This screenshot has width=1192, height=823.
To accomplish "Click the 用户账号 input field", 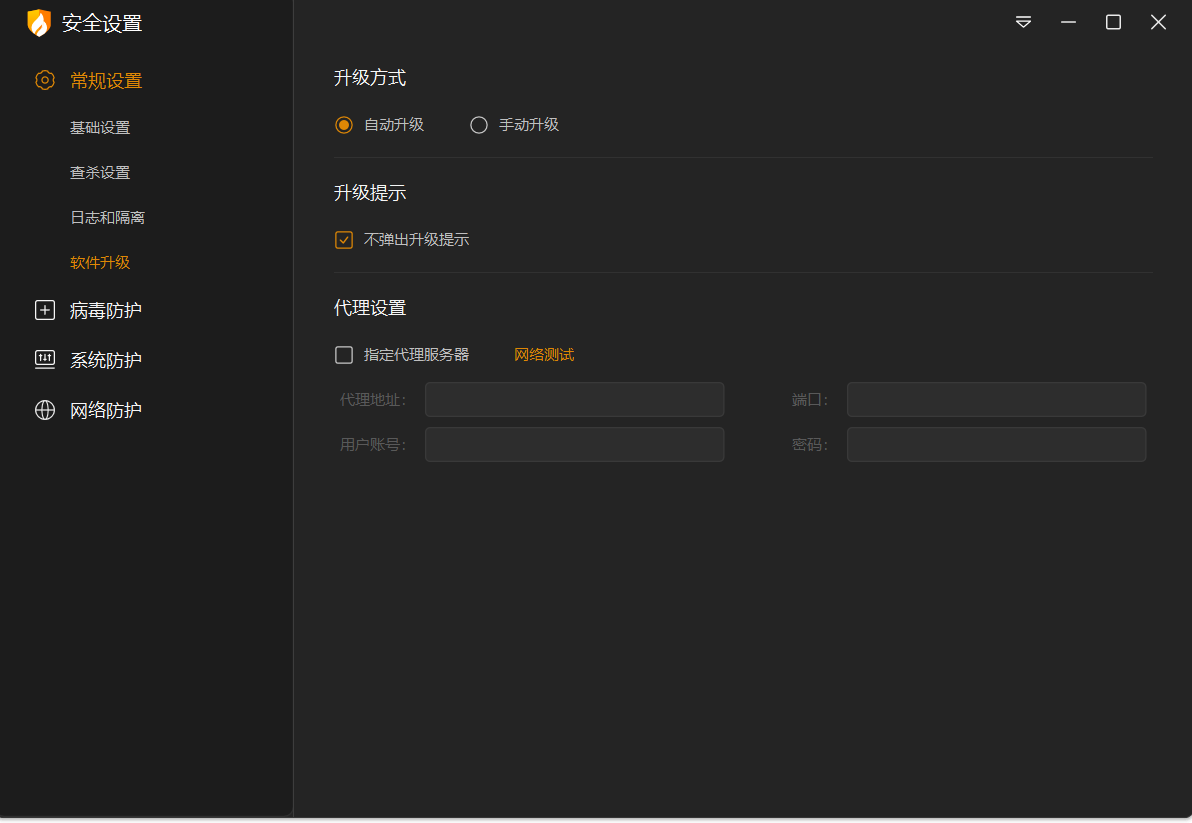I will pos(575,445).
